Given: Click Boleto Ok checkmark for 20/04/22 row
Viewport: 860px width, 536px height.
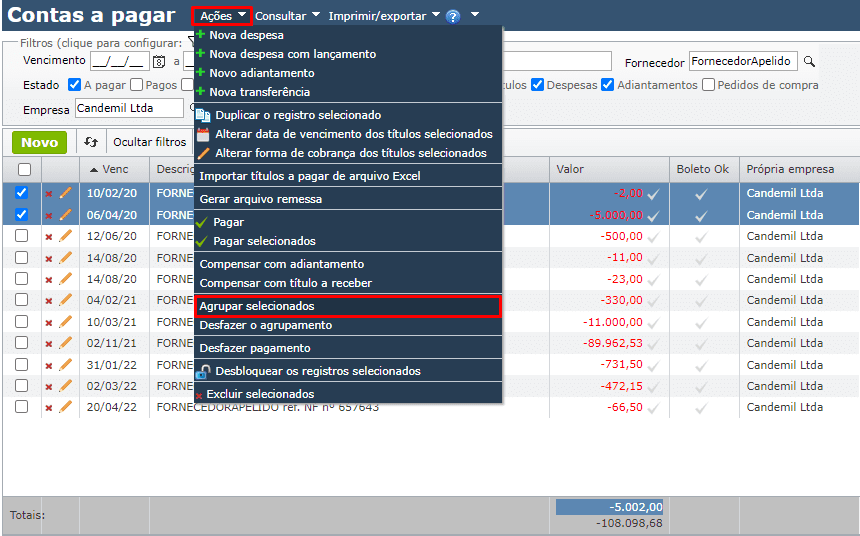Looking at the screenshot, I should tap(701, 408).
